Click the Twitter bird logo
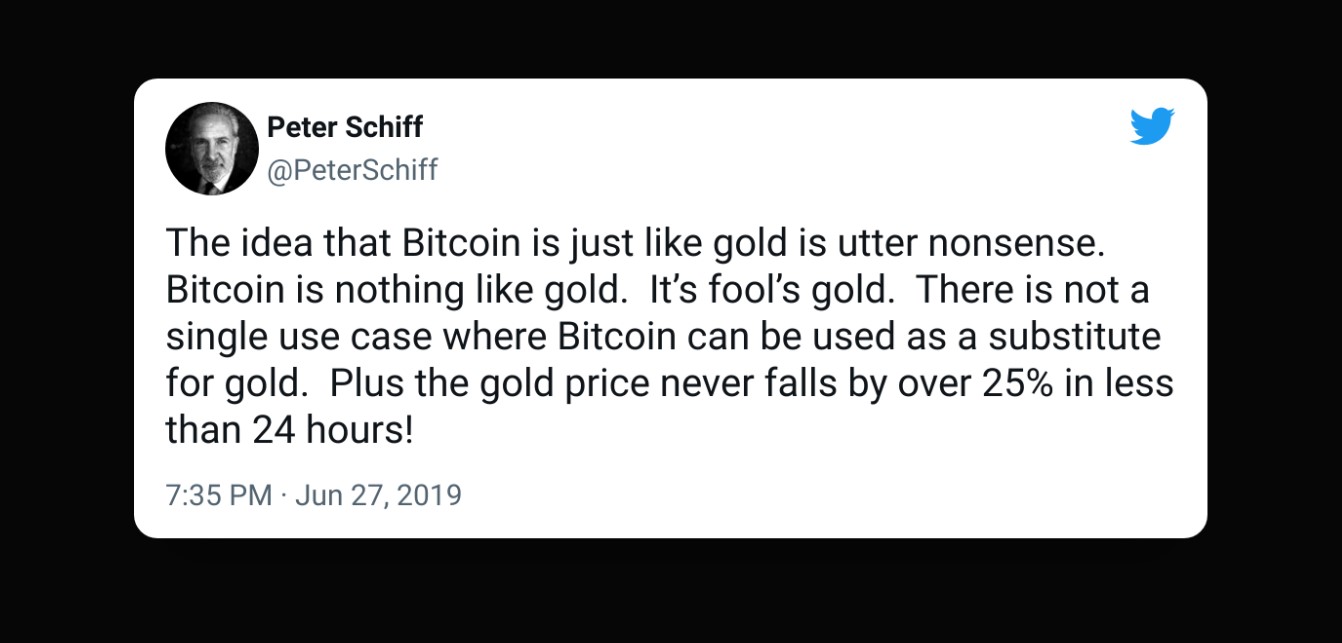The width and height of the screenshot is (1342, 643). point(1152,127)
